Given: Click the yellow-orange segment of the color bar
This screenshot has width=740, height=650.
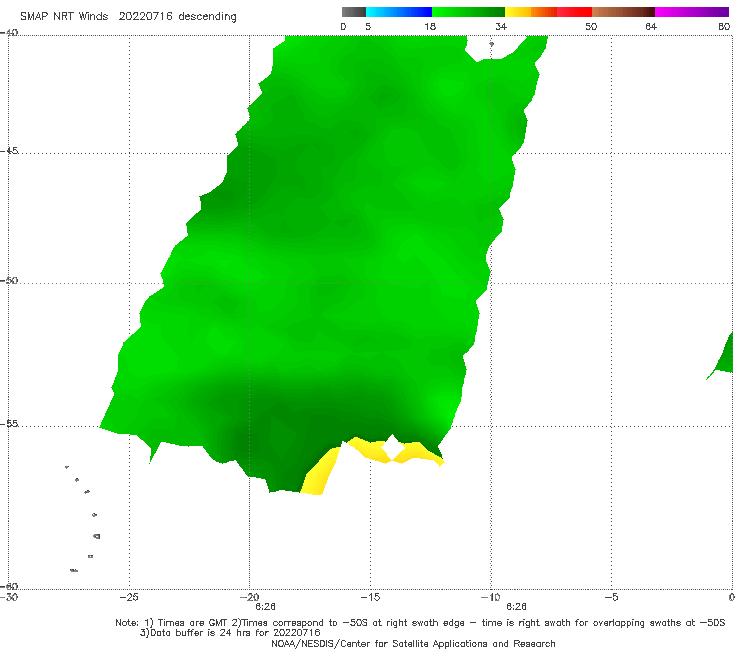Looking at the screenshot, I should coord(530,12).
